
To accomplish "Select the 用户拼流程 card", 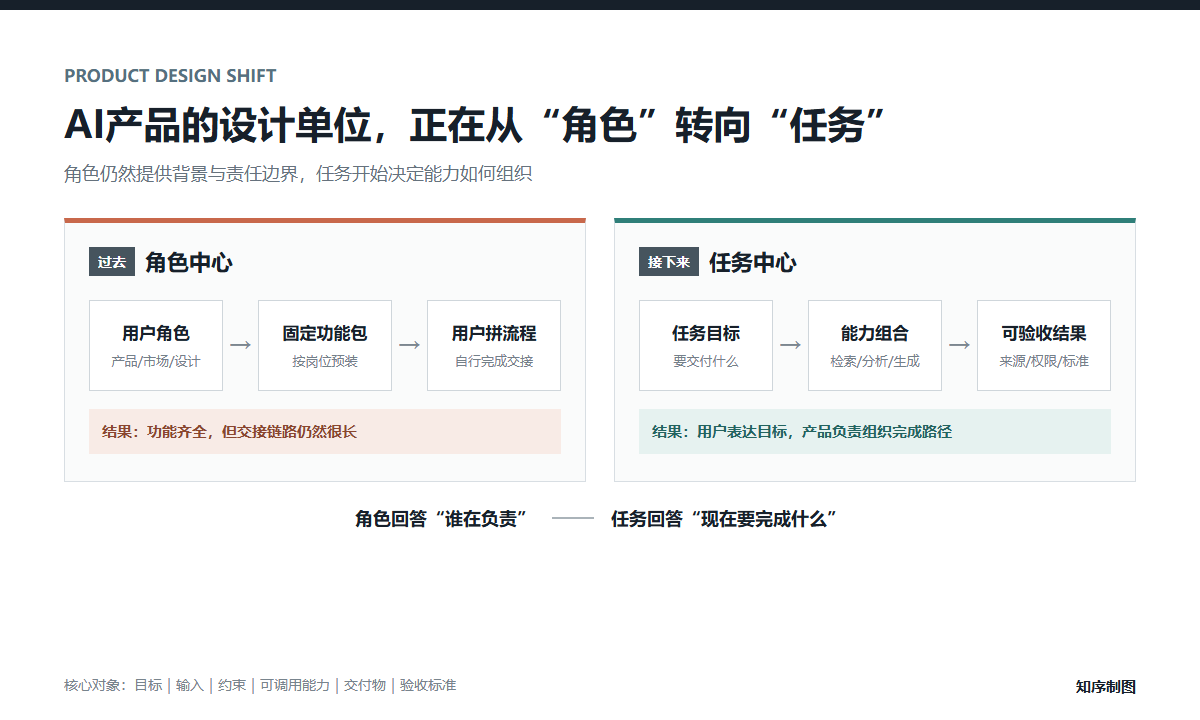I will (494, 345).
